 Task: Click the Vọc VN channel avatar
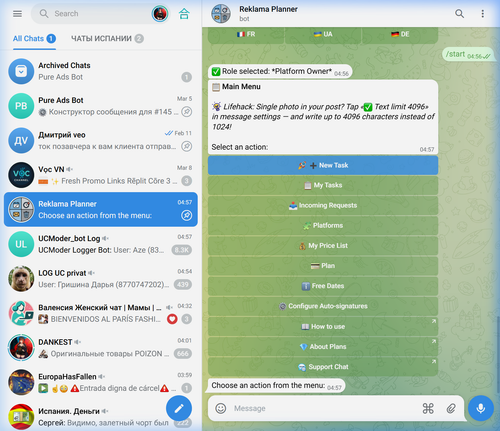click(x=21, y=175)
